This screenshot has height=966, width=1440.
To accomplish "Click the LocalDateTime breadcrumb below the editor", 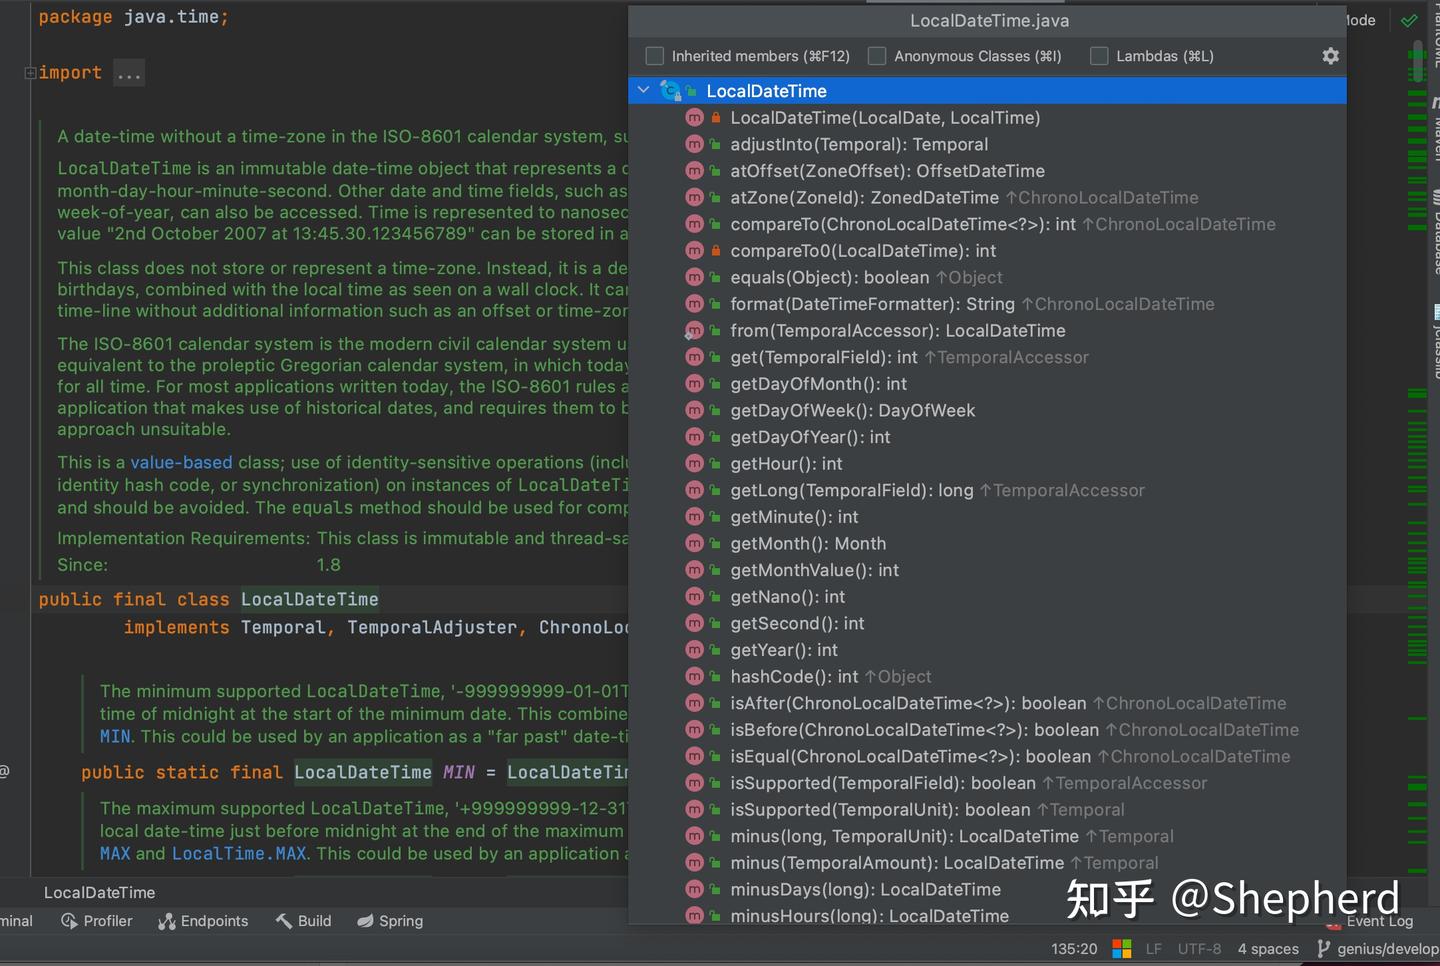I will tap(99, 893).
